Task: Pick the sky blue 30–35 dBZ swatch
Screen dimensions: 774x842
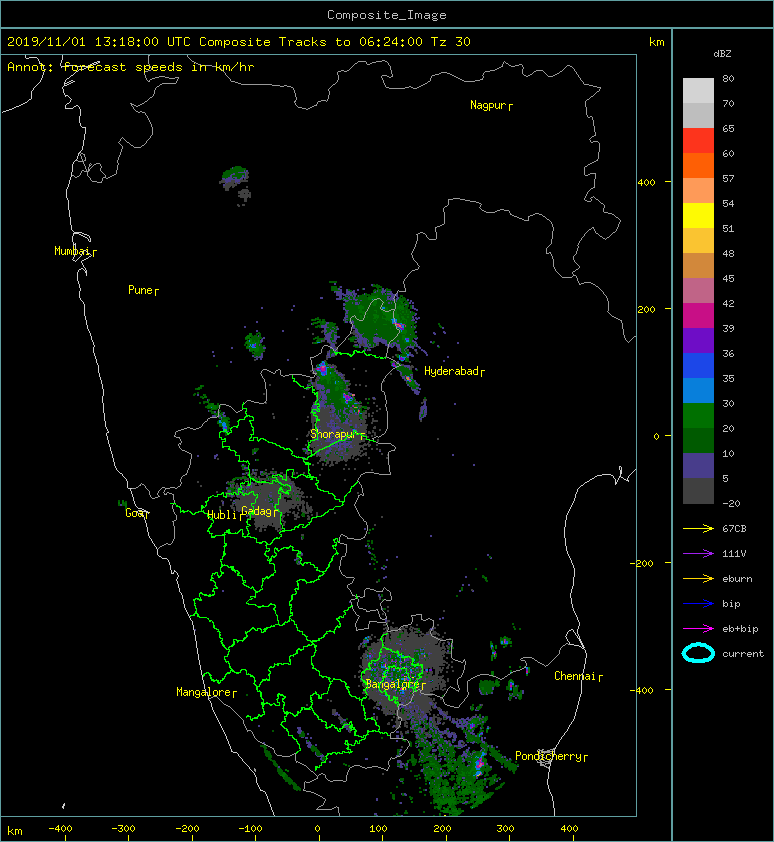Action: [x=698, y=391]
